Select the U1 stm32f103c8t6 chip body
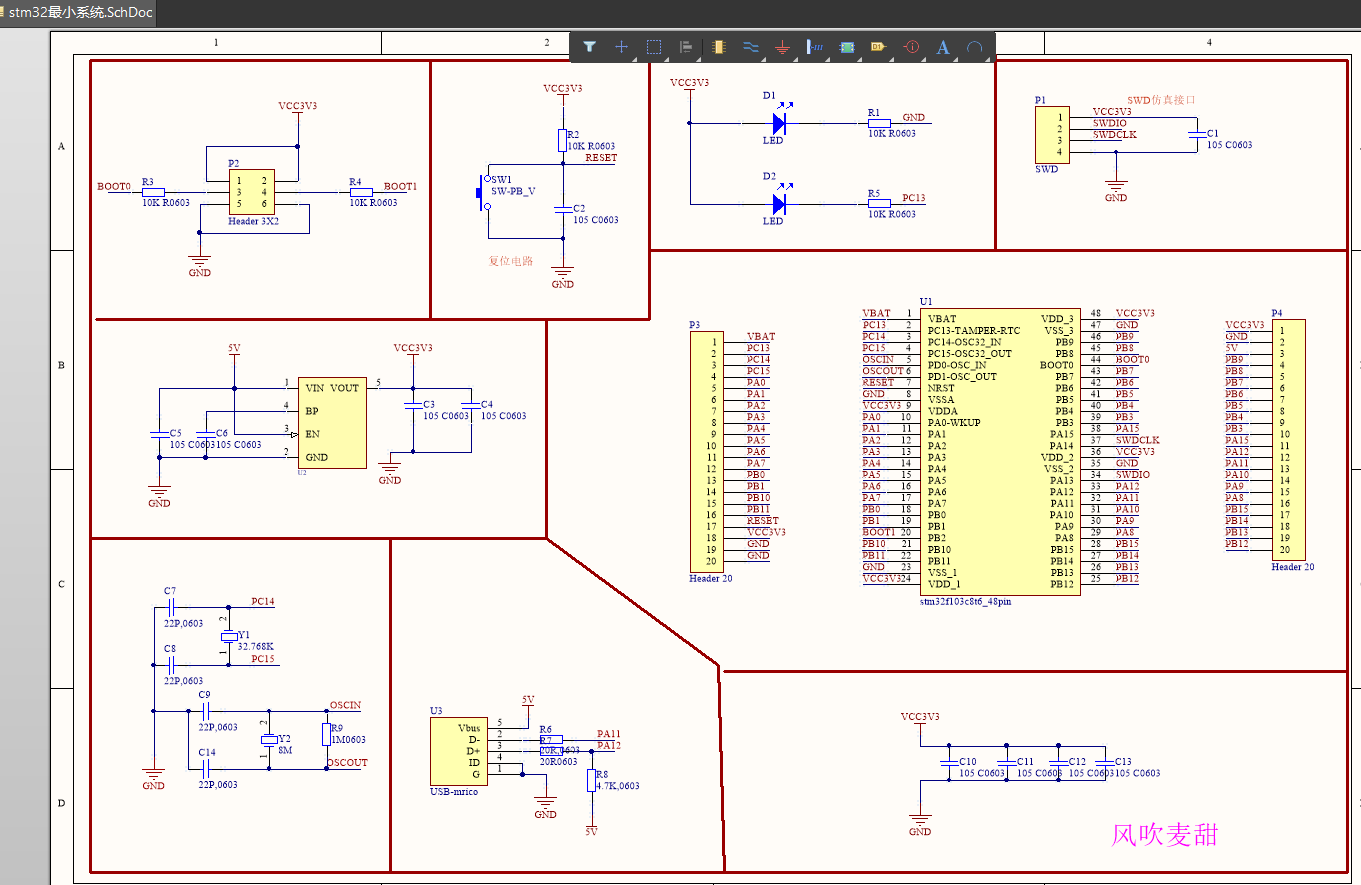This screenshot has height=885, width=1361. [1000, 452]
